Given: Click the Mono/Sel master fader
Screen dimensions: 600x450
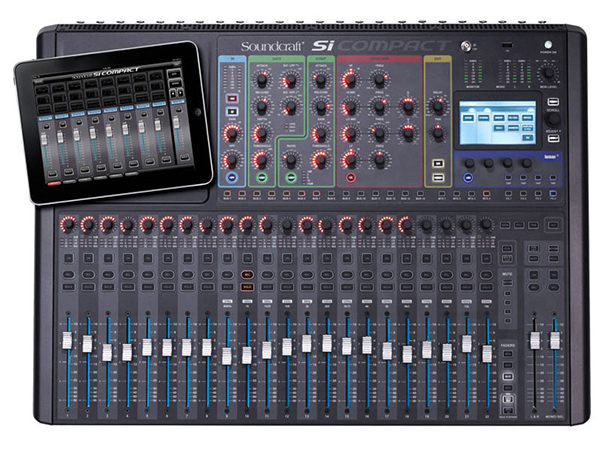Looking at the screenshot, I should click(x=555, y=342).
